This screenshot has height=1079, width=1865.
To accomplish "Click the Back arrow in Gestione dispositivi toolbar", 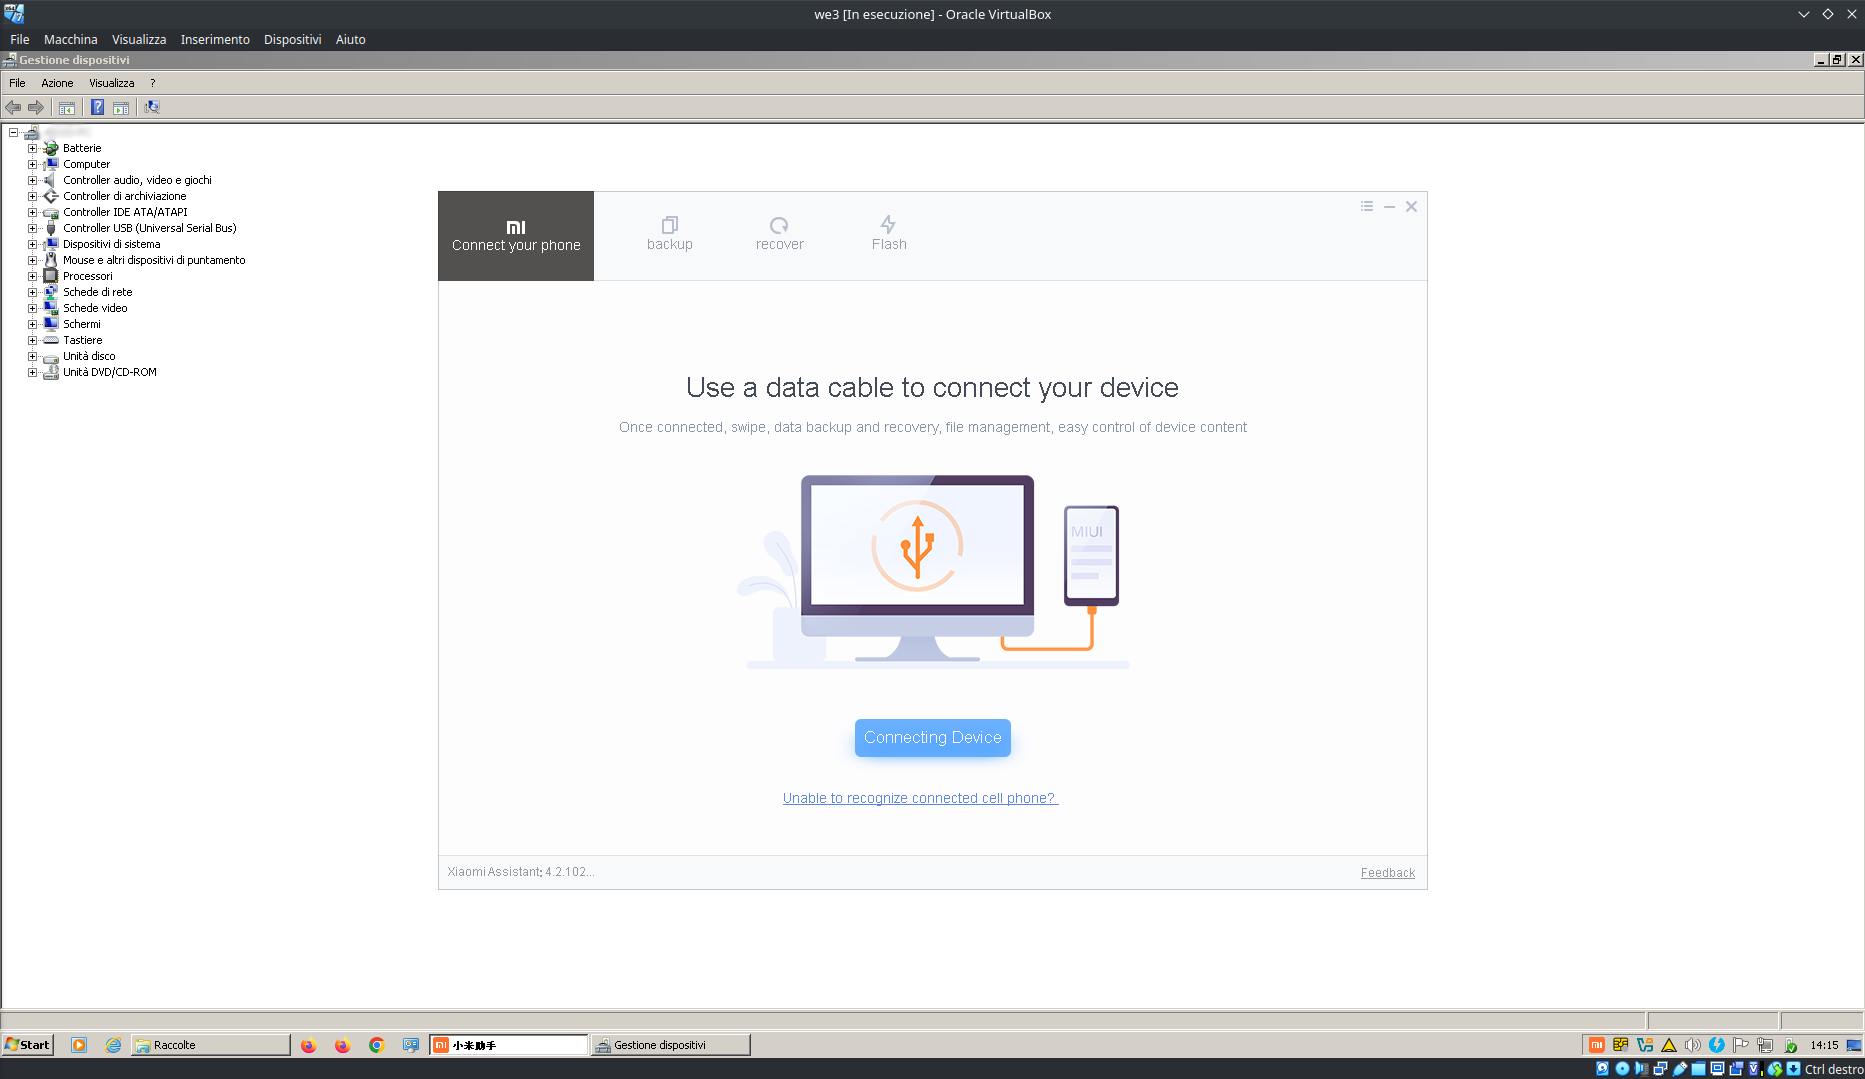I will click(x=13, y=107).
